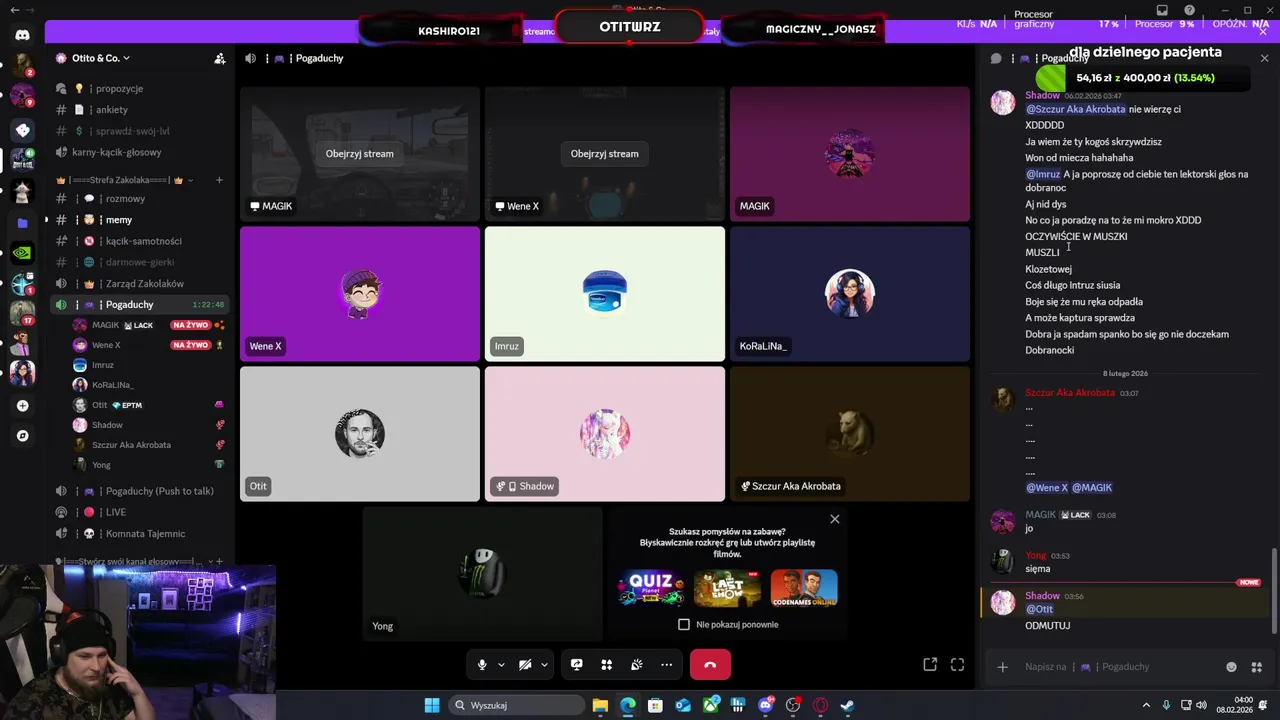Open Microsoft Edge from taskbar

point(628,705)
